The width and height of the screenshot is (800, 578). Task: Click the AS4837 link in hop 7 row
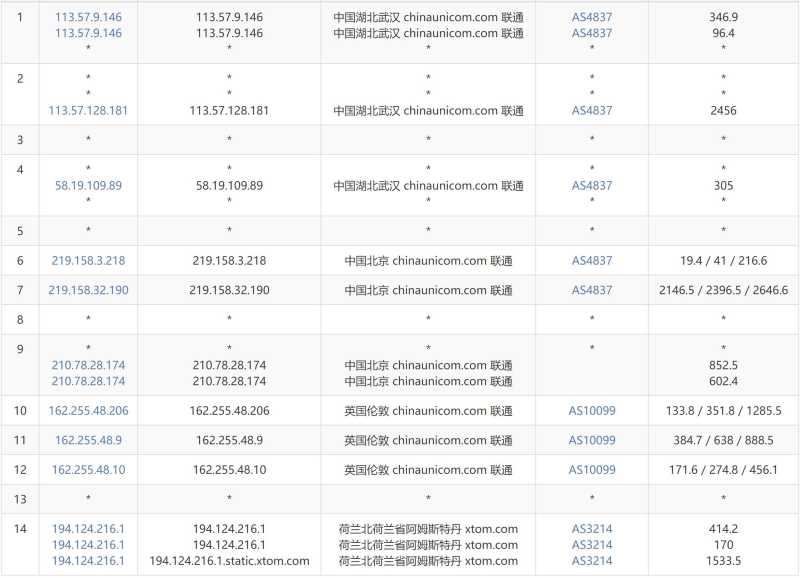click(x=592, y=290)
